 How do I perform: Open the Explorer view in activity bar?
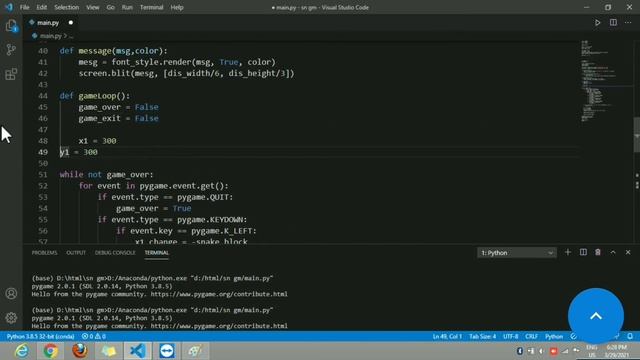(11, 26)
